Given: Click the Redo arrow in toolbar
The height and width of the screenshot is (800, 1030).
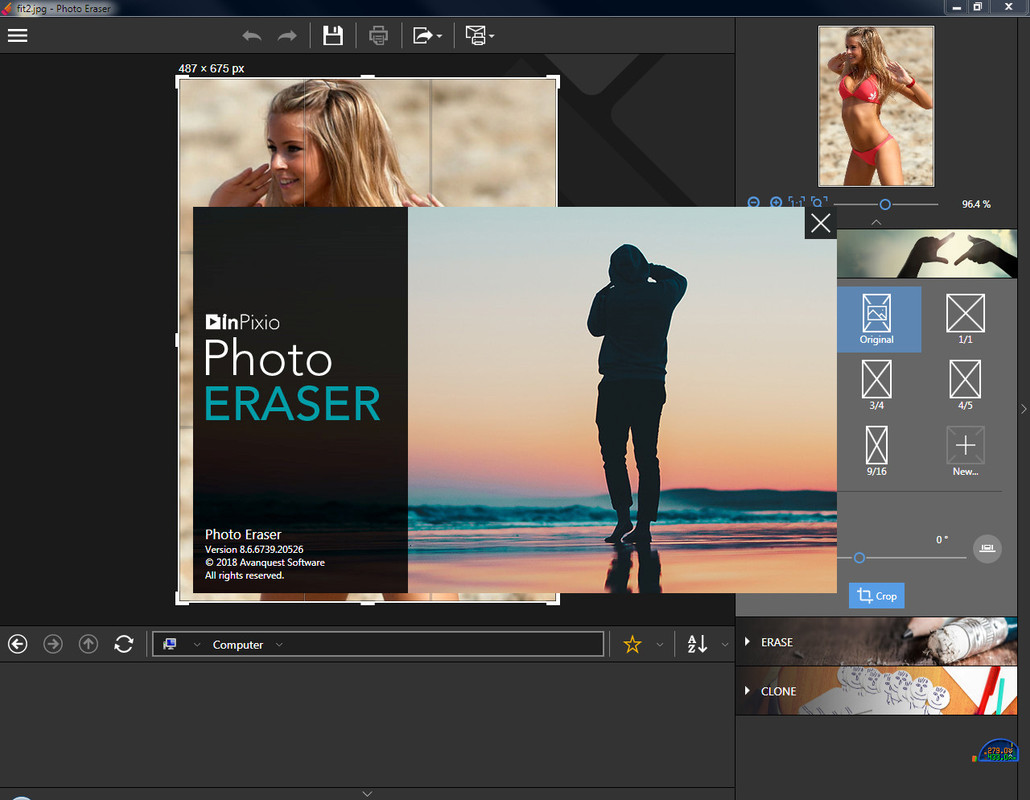Looking at the screenshot, I should click(287, 36).
